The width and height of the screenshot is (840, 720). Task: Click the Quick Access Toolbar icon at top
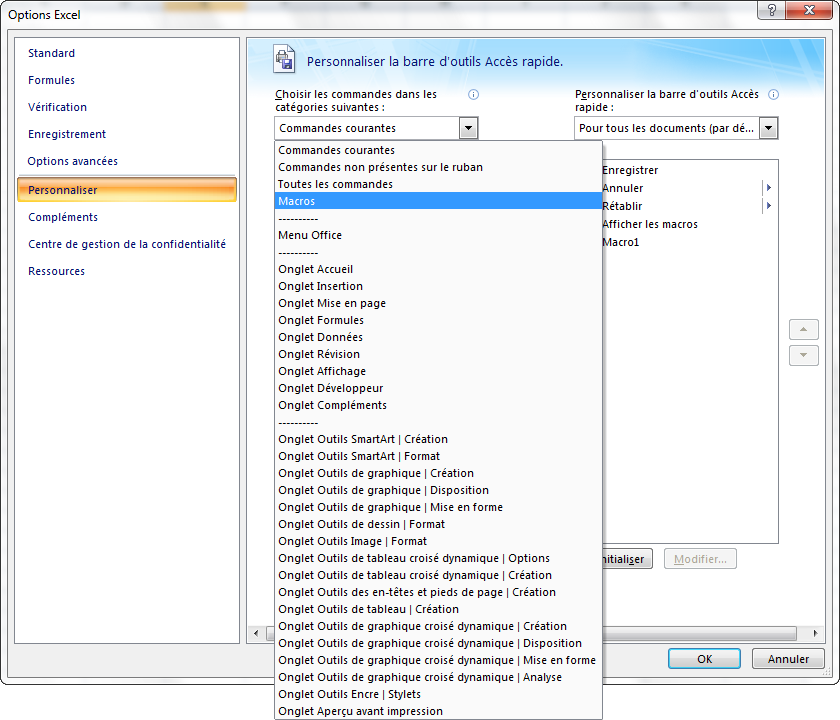pos(285,59)
